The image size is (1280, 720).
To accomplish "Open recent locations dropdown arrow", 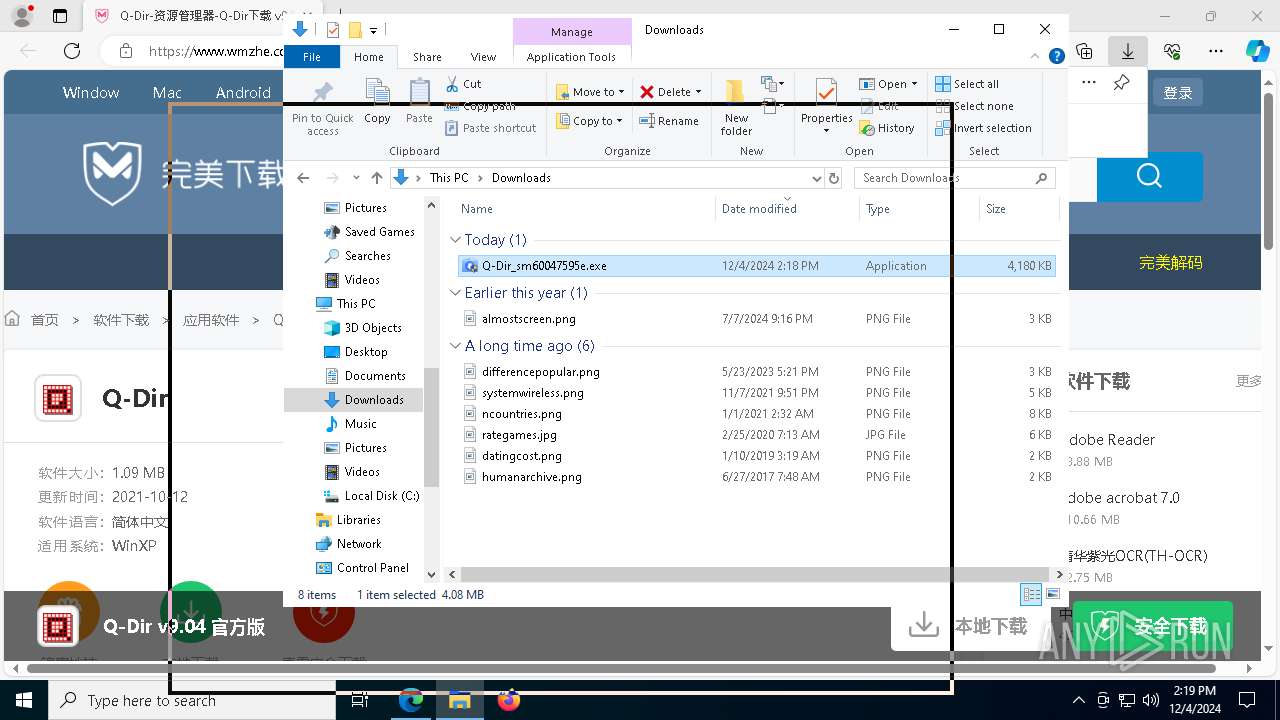I will point(356,178).
